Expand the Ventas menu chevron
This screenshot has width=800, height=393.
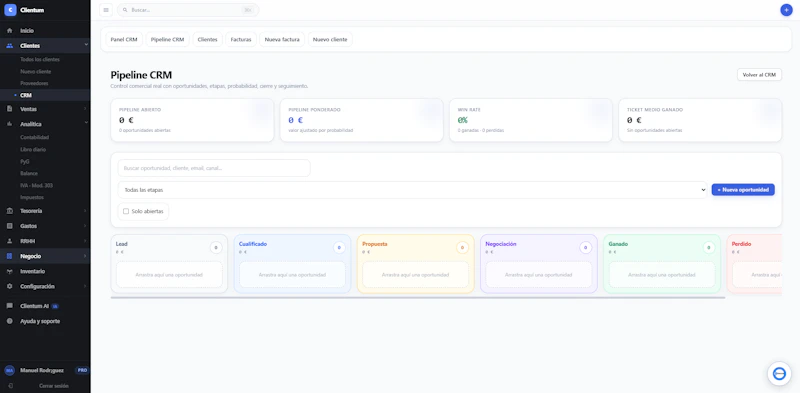tap(85, 109)
